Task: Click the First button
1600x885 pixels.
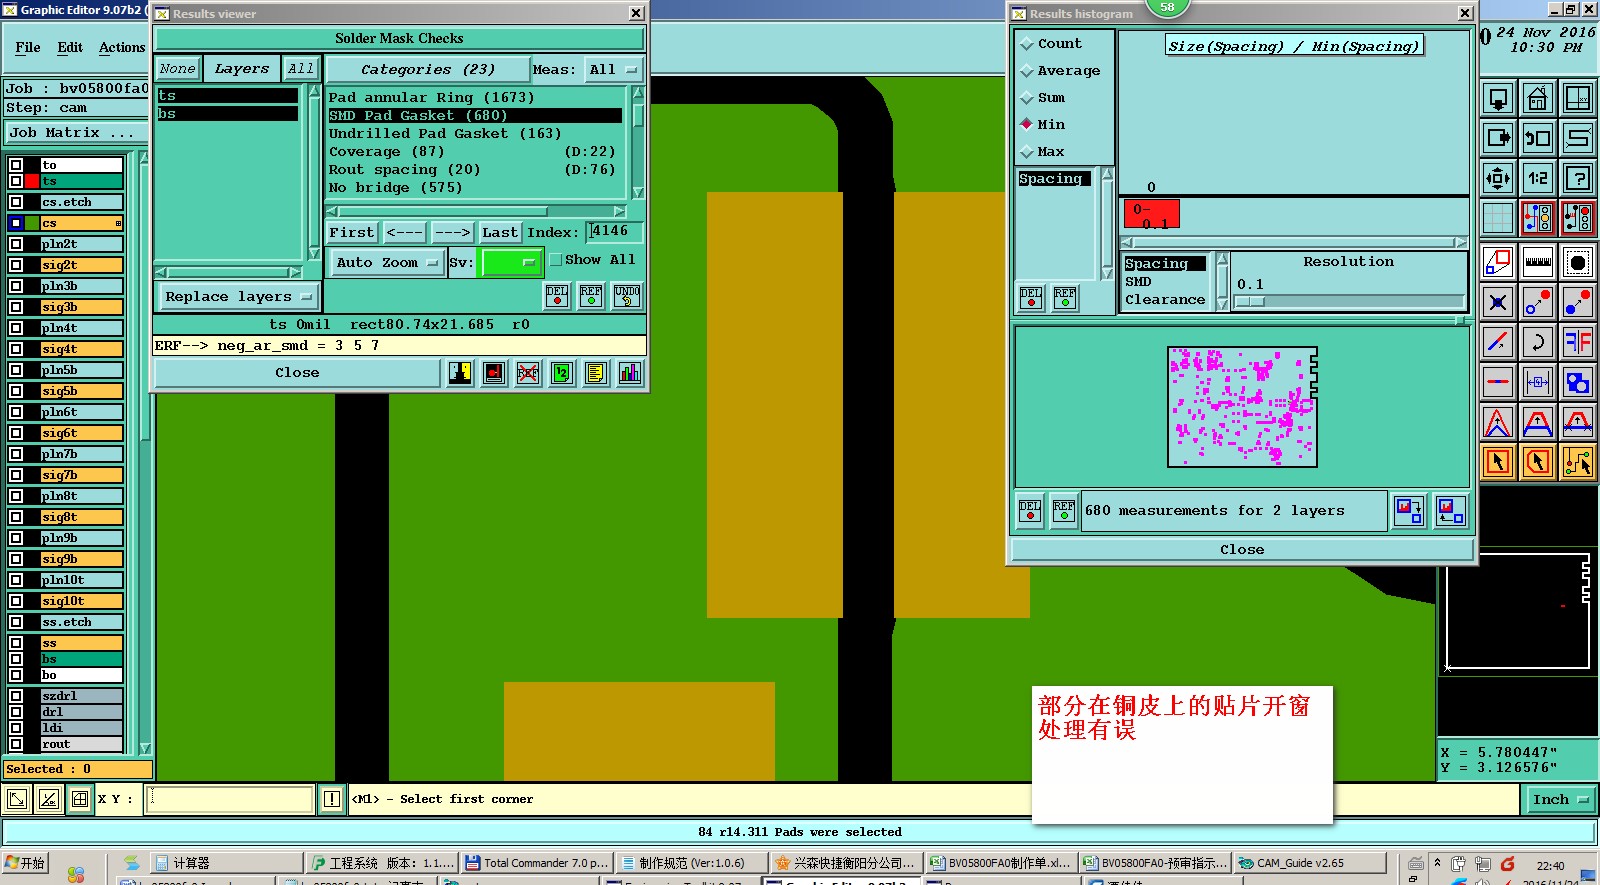Action: click(x=352, y=232)
